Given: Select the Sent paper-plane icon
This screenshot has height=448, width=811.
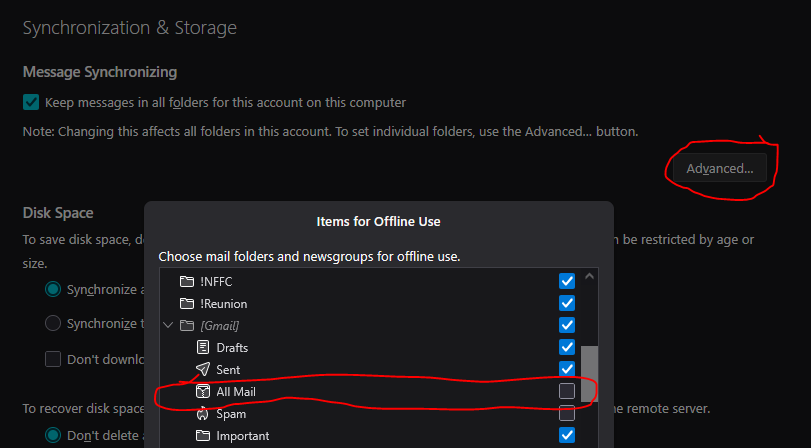Looking at the screenshot, I should [x=203, y=369].
